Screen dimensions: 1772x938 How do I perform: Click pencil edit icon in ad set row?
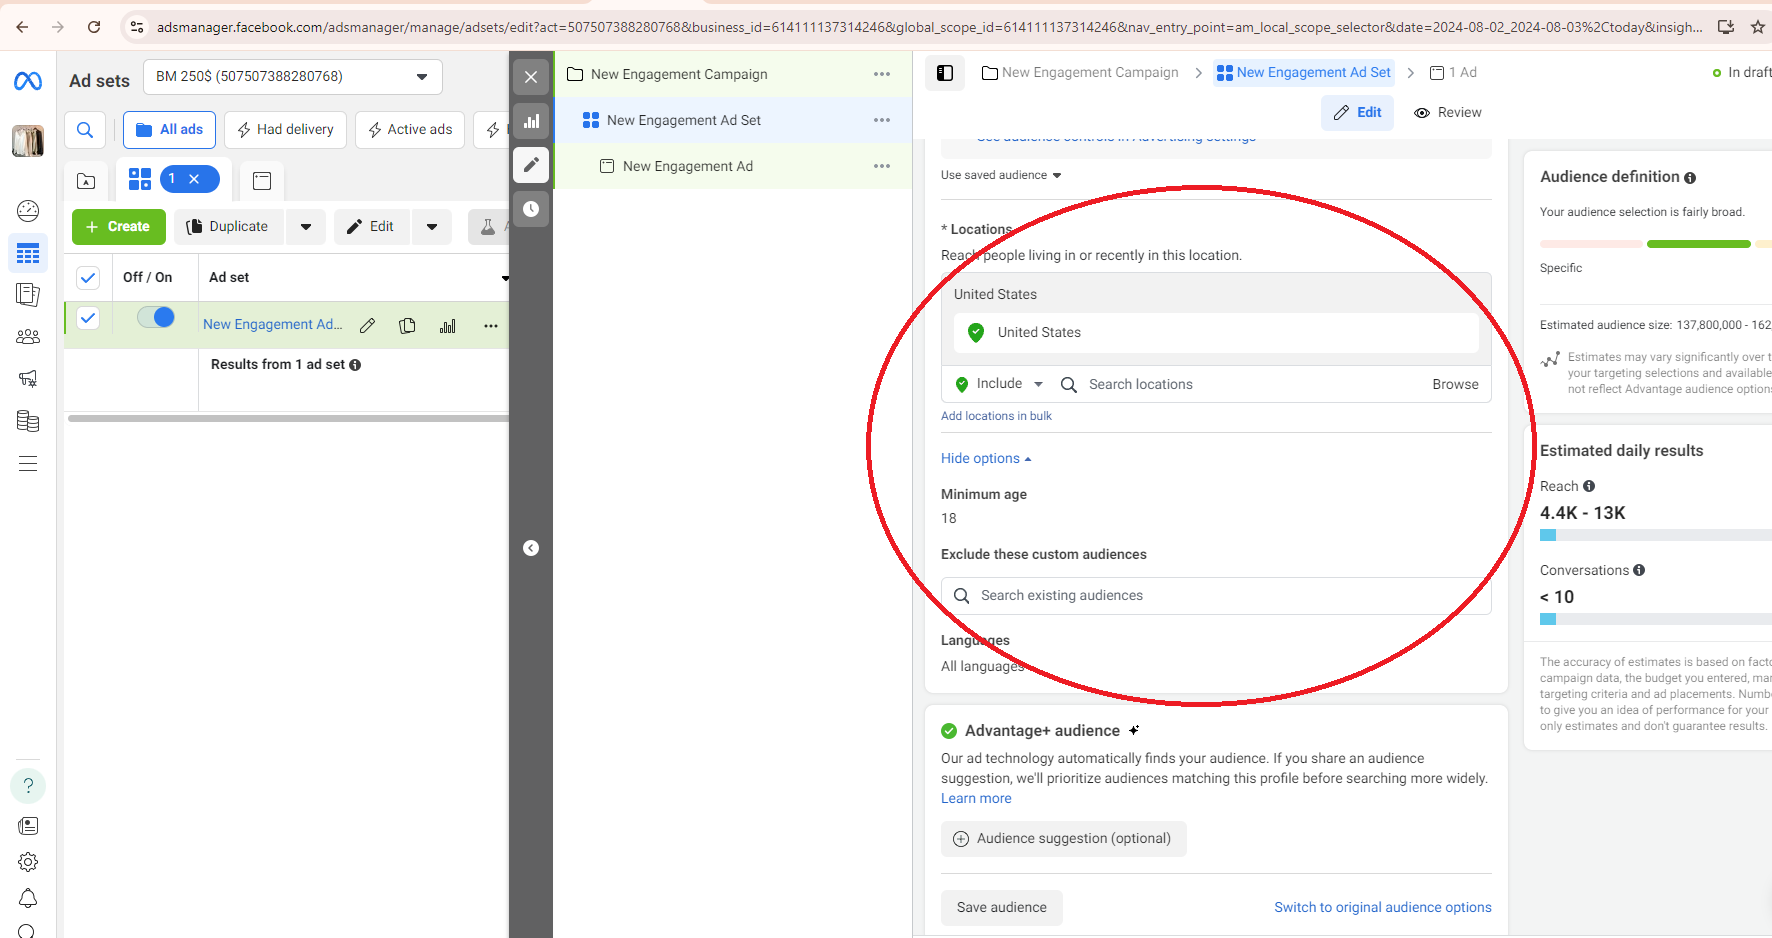[x=367, y=325]
